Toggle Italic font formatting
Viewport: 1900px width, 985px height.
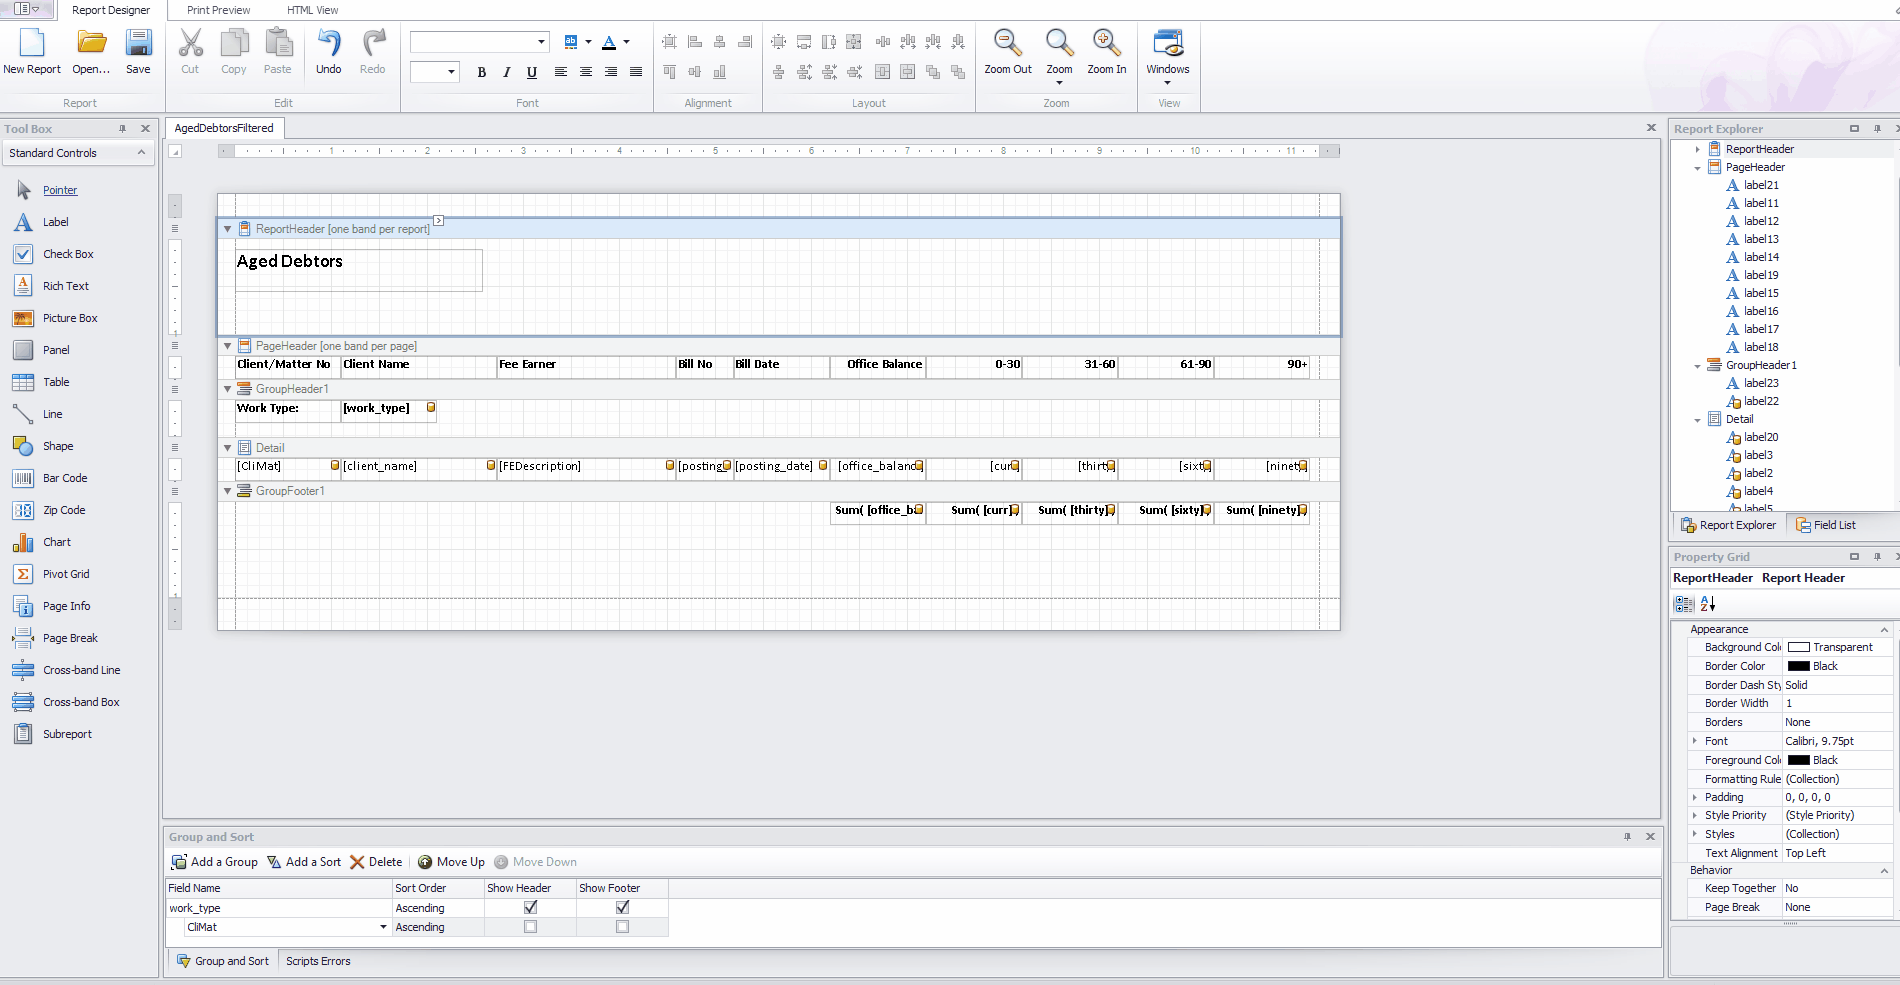(507, 72)
